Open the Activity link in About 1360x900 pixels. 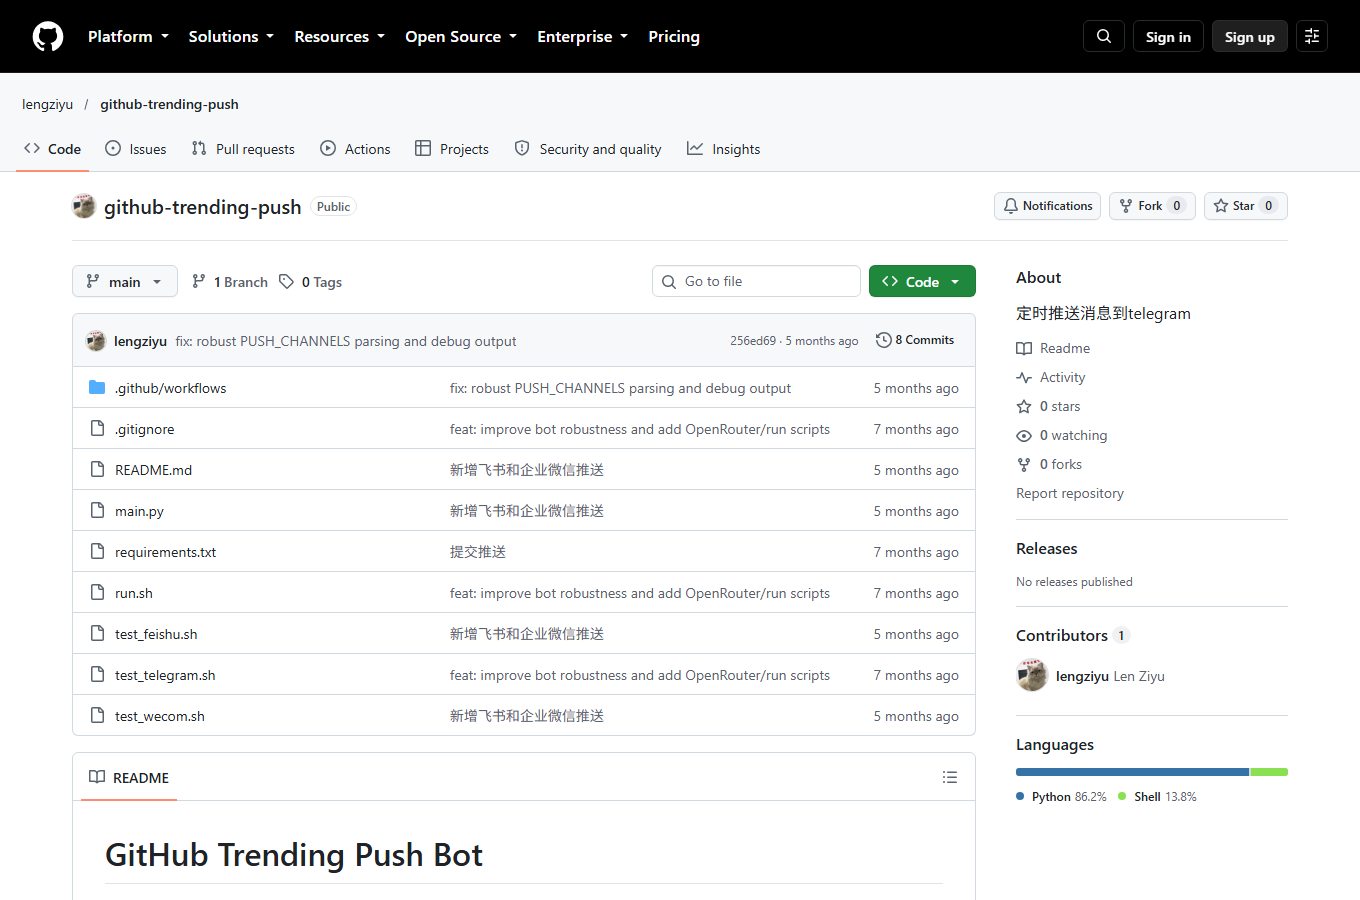click(x=1051, y=377)
